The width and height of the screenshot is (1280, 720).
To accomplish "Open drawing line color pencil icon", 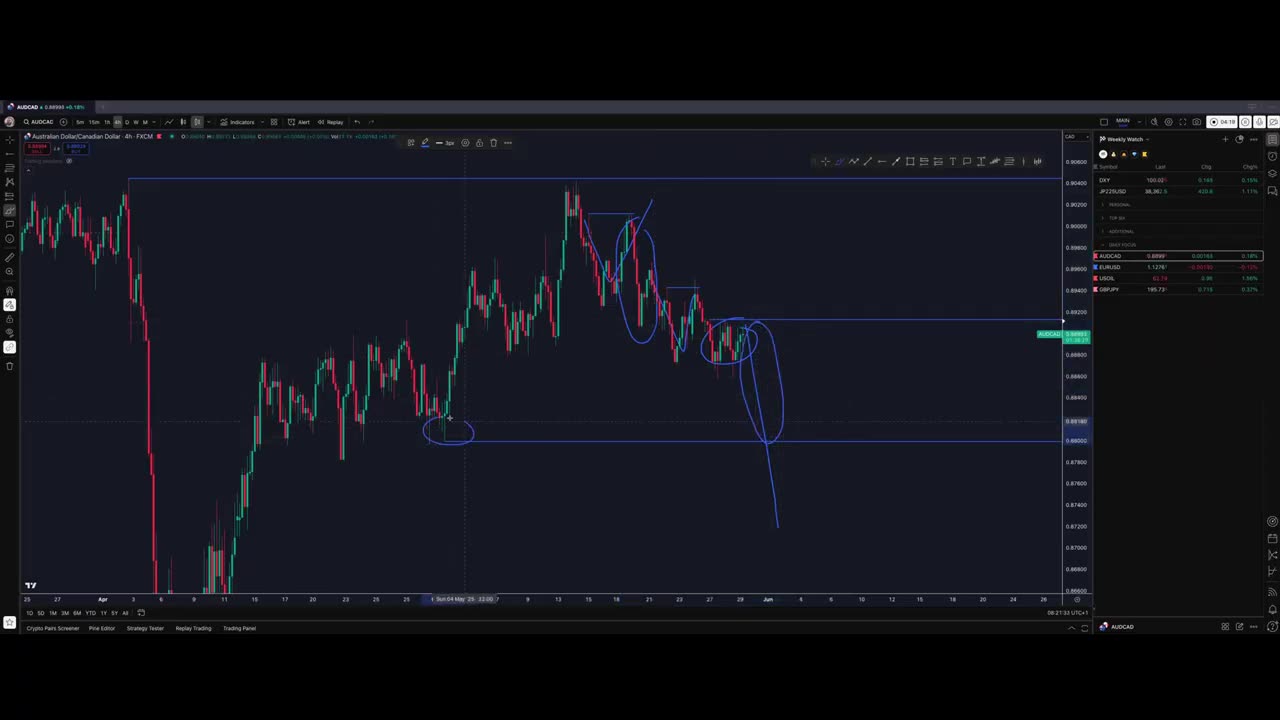I will tap(425, 143).
